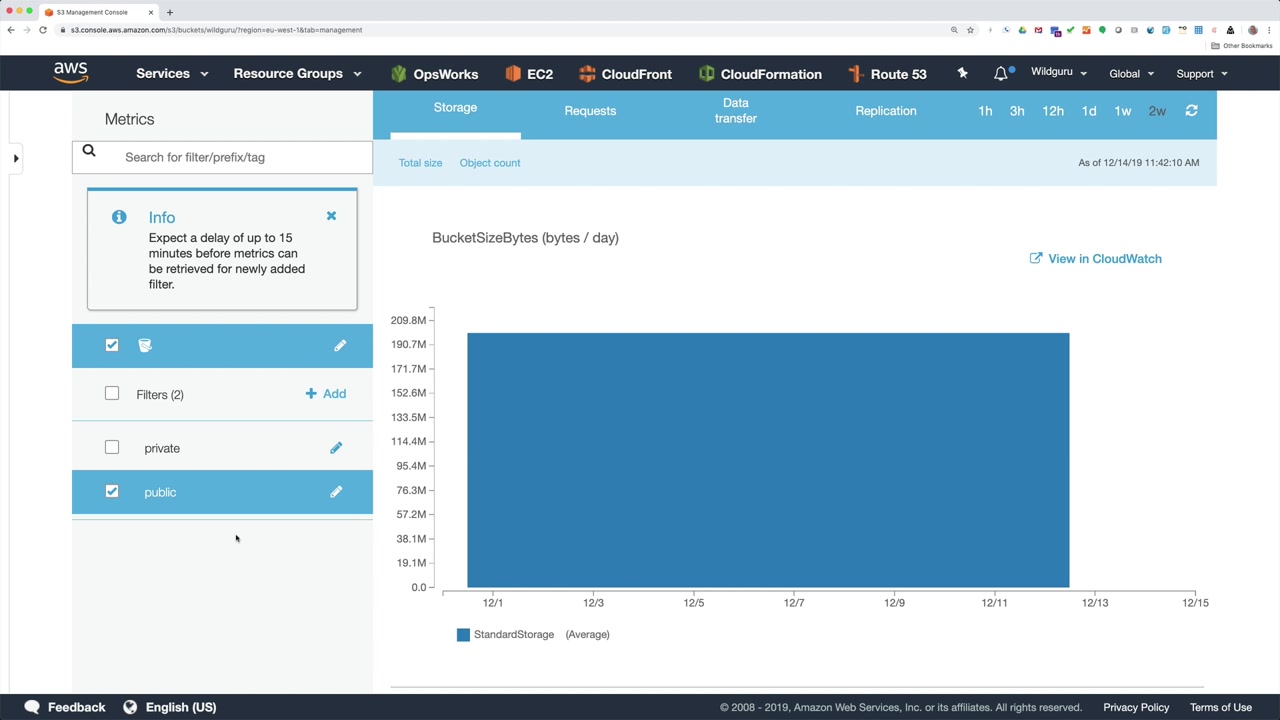This screenshot has width=1280, height=720.
Task: Set the time range to 3h
Action: (x=1017, y=111)
